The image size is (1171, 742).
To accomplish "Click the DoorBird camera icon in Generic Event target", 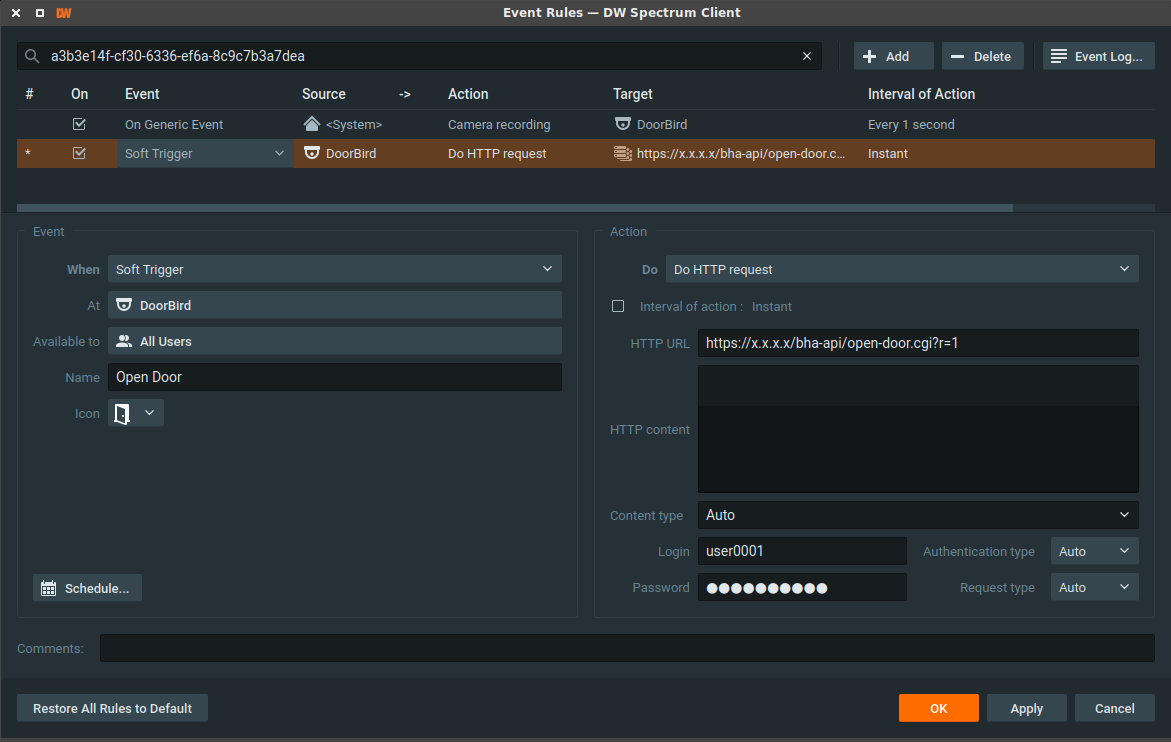I will point(622,124).
